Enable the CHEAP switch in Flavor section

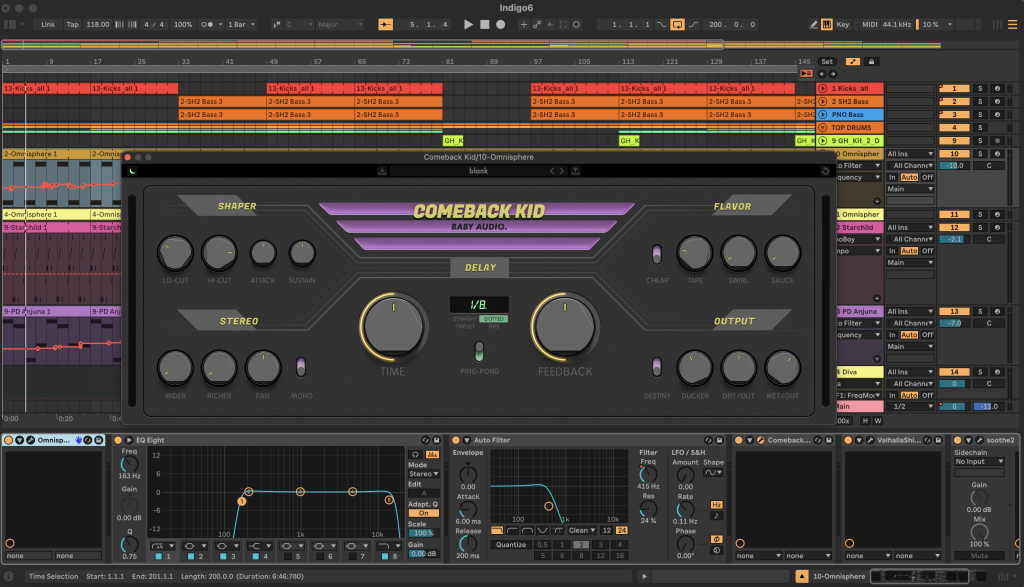(x=657, y=253)
